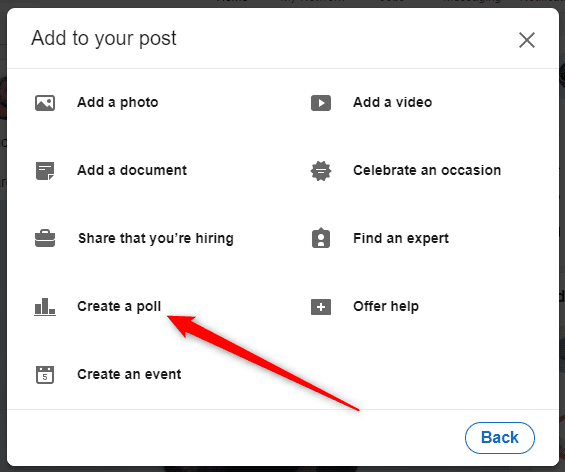
Task: Choose Add a video
Action: (x=392, y=103)
